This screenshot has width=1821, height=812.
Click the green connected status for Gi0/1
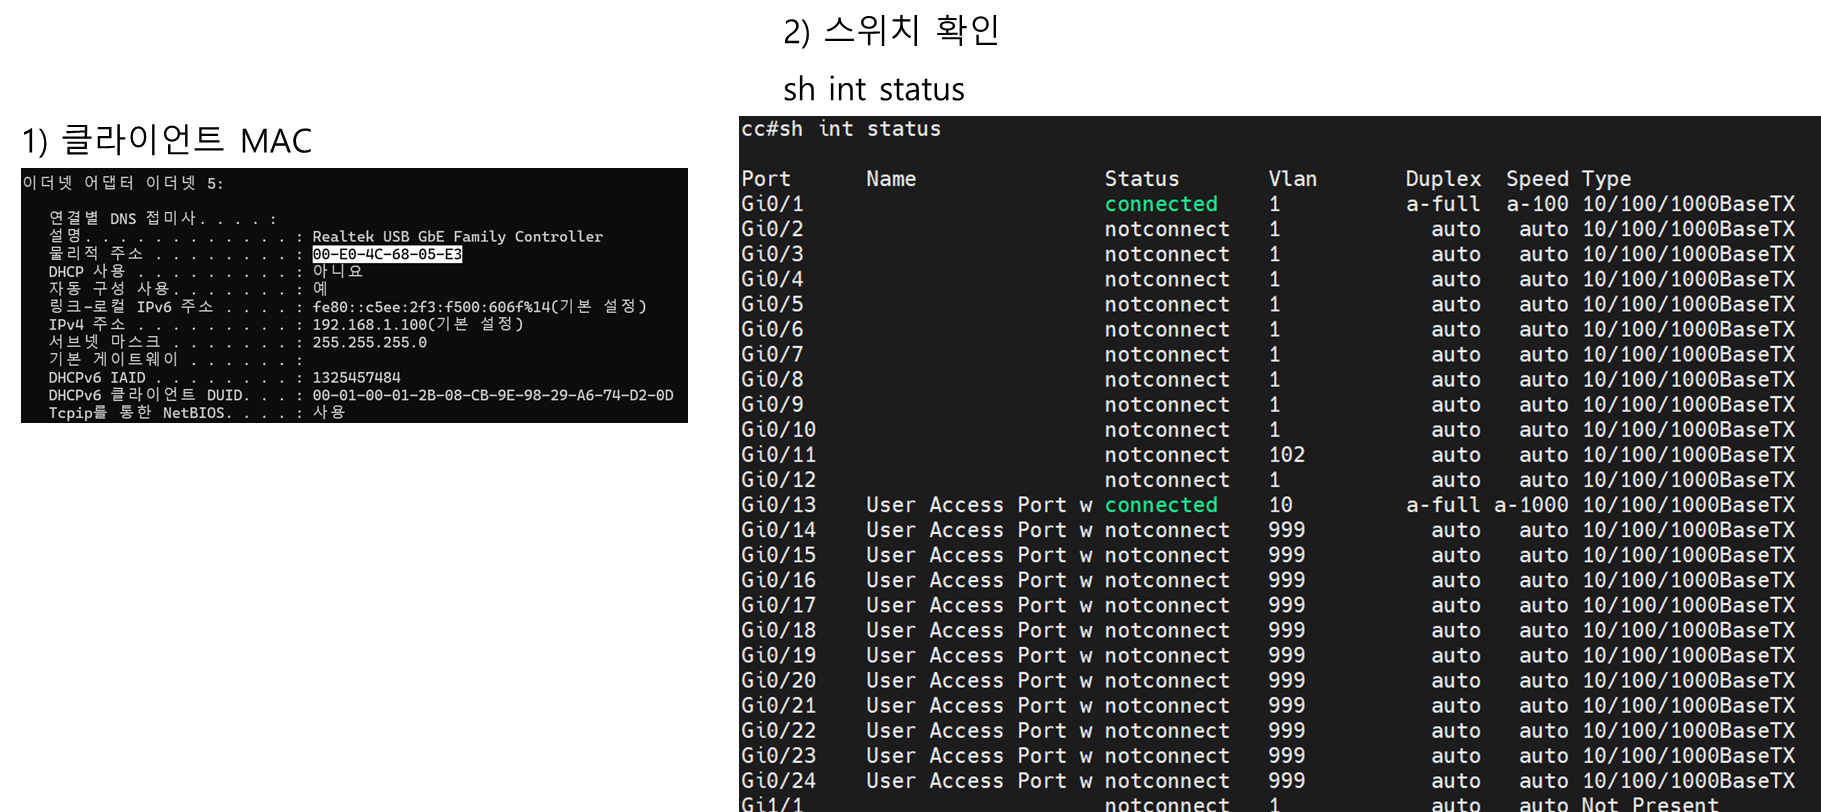1160,204
